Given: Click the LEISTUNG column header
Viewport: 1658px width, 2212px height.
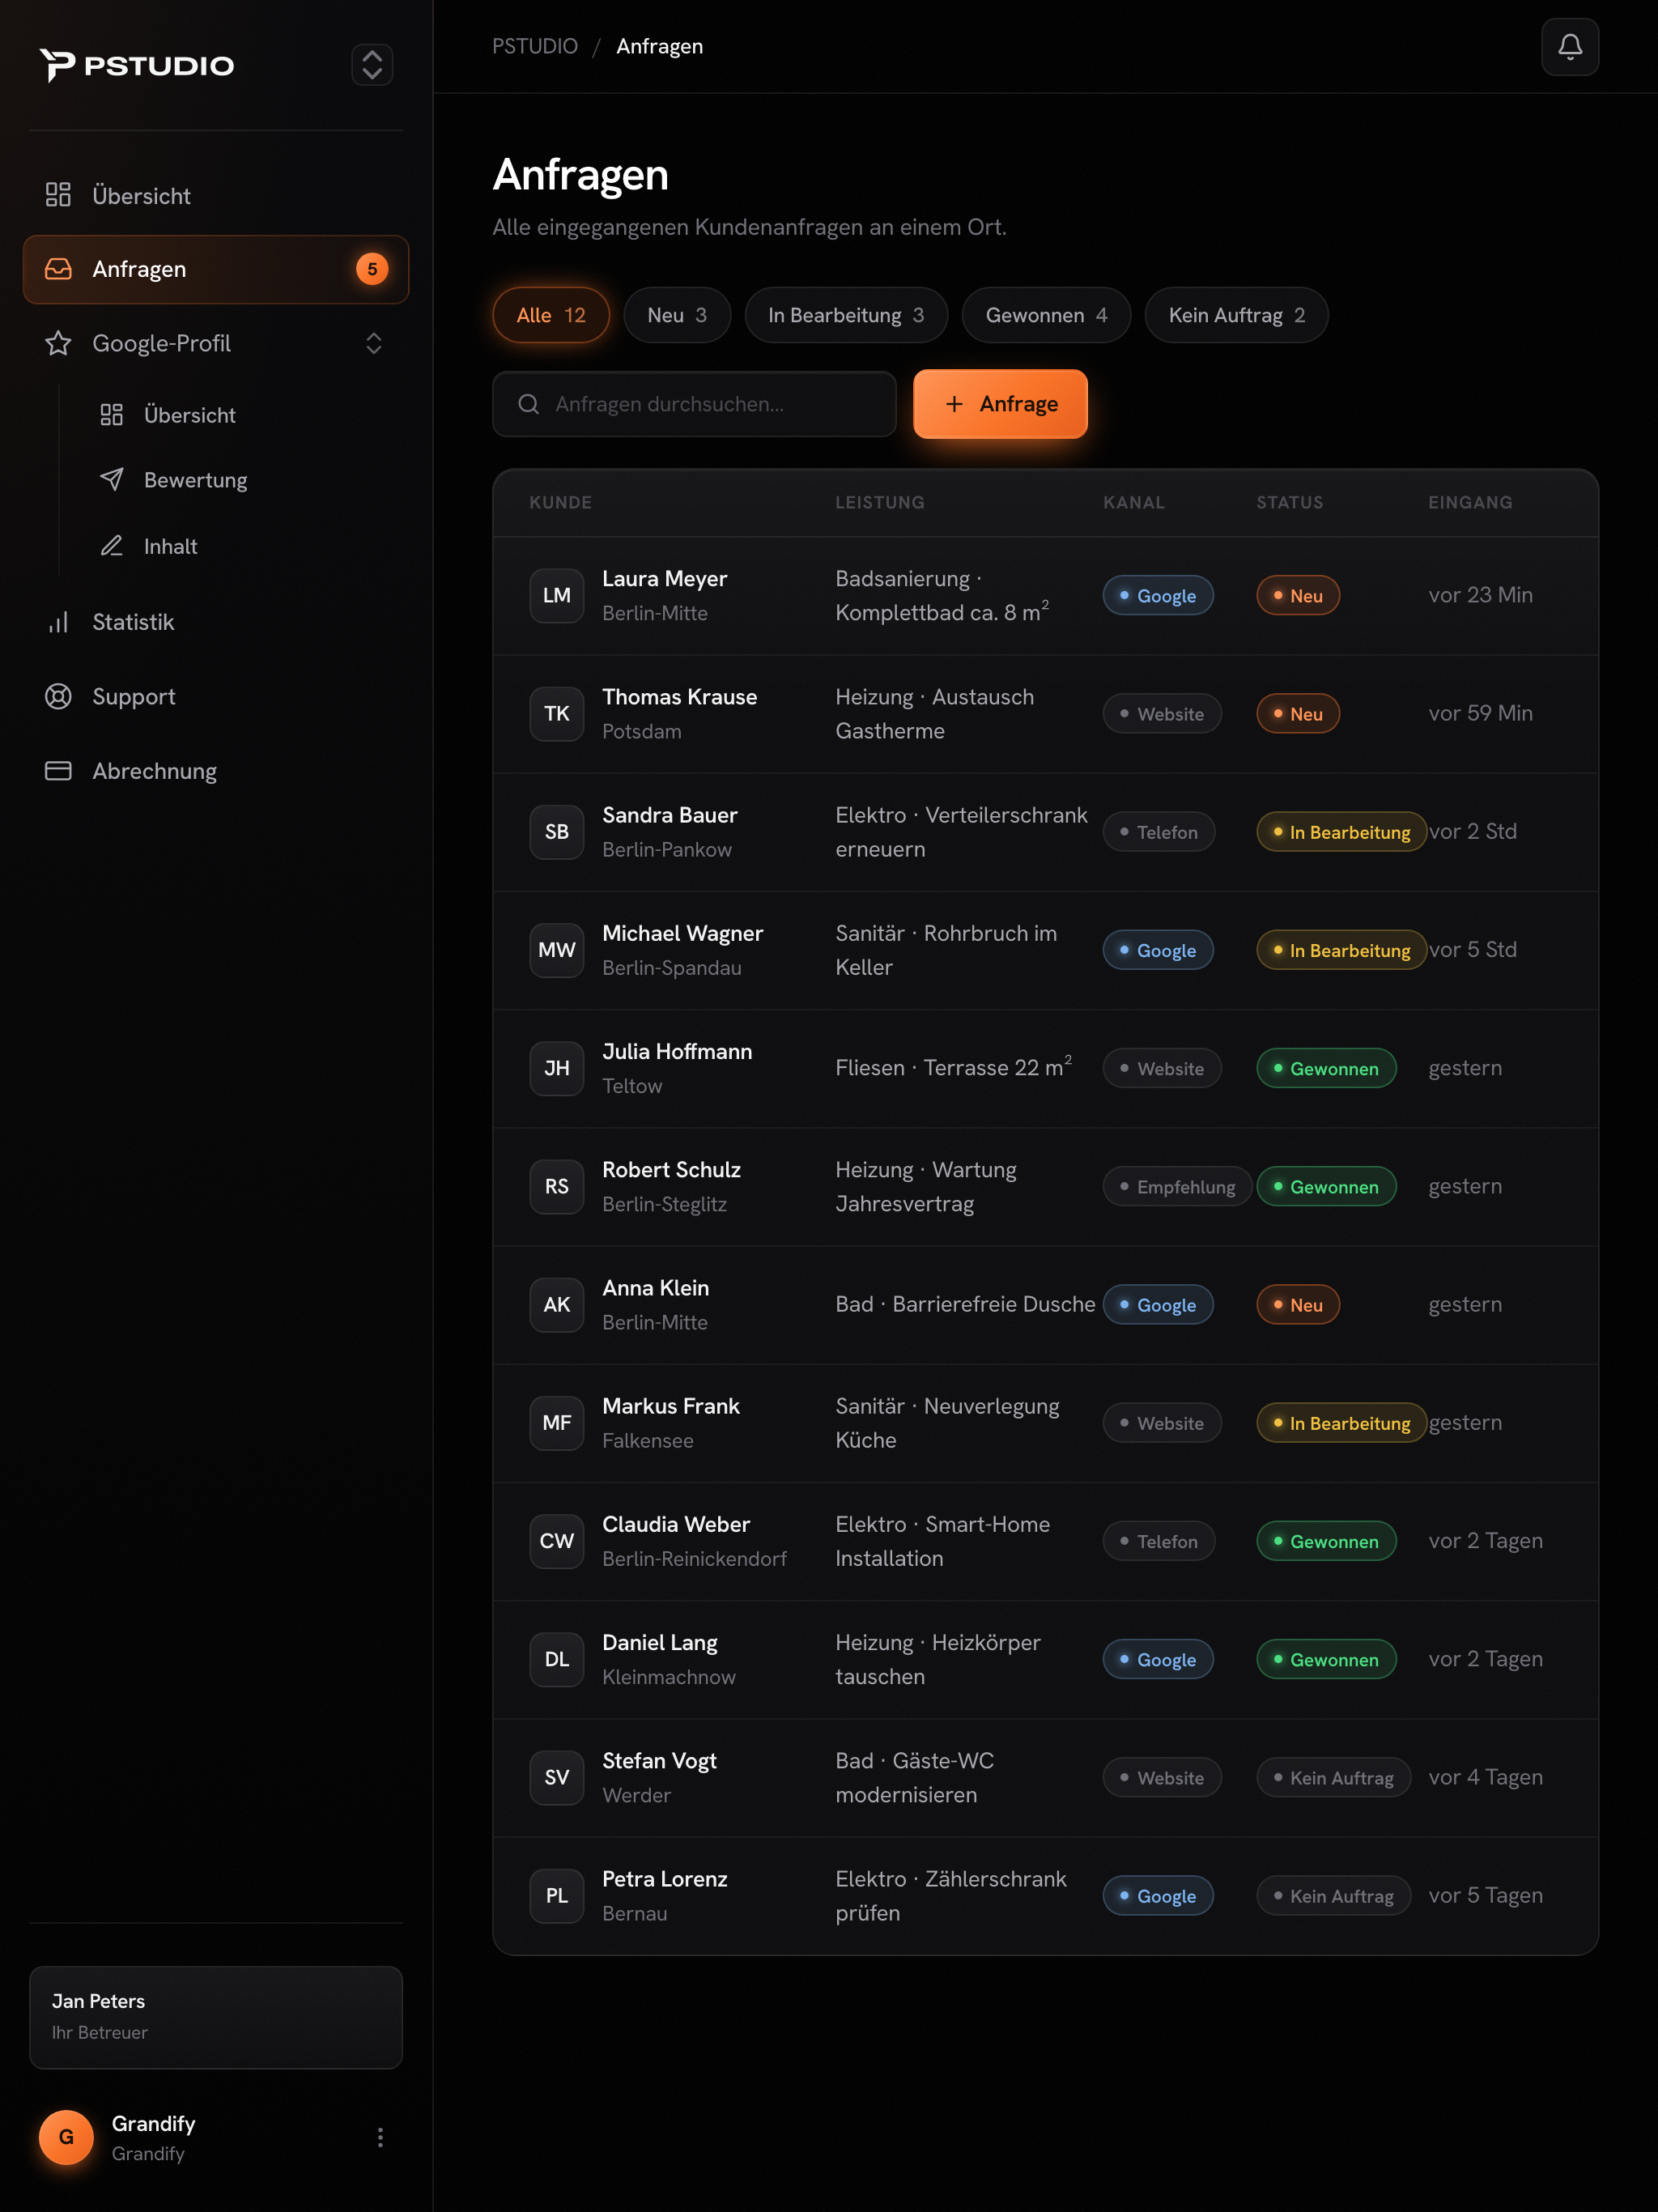Looking at the screenshot, I should [x=880, y=502].
